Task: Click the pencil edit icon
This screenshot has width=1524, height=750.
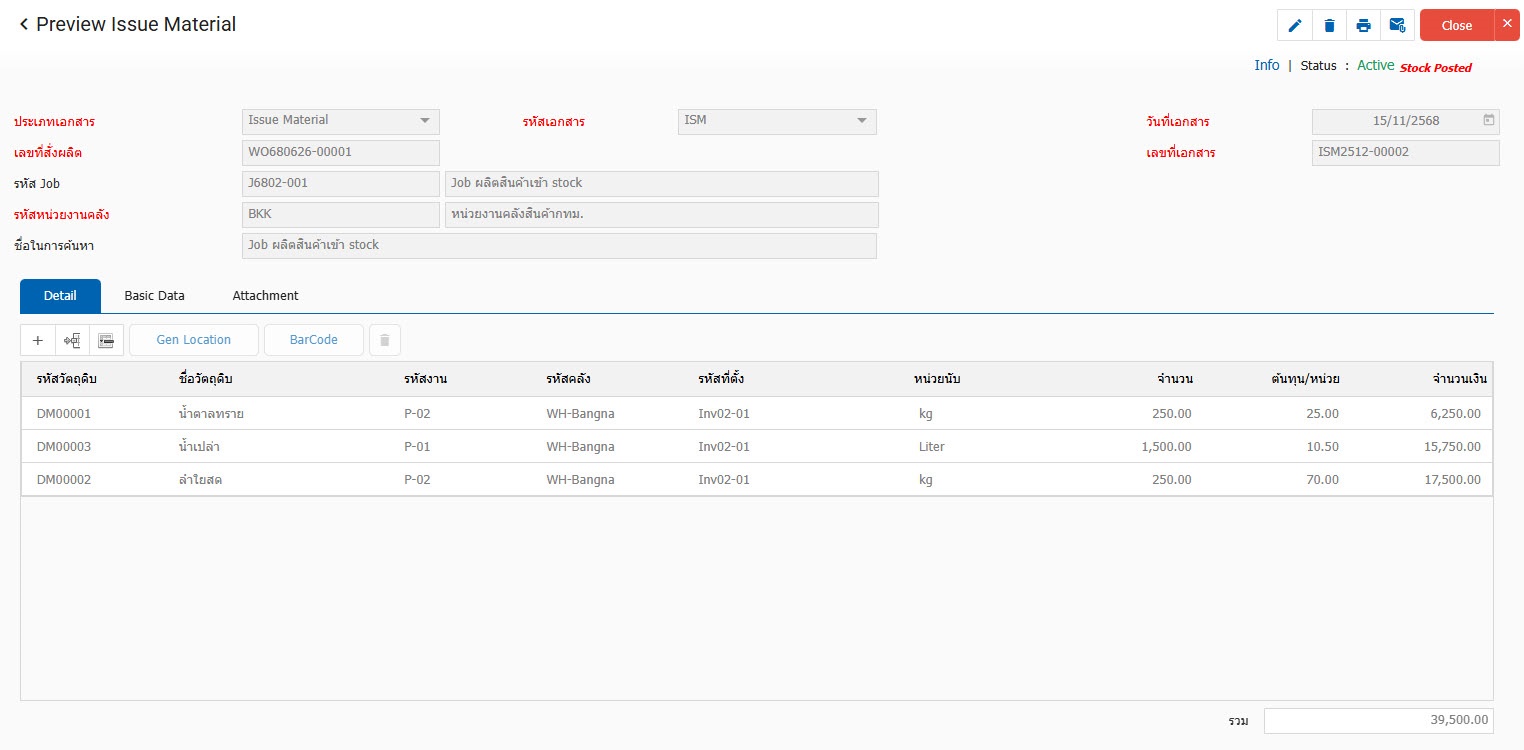Action: coord(1295,26)
